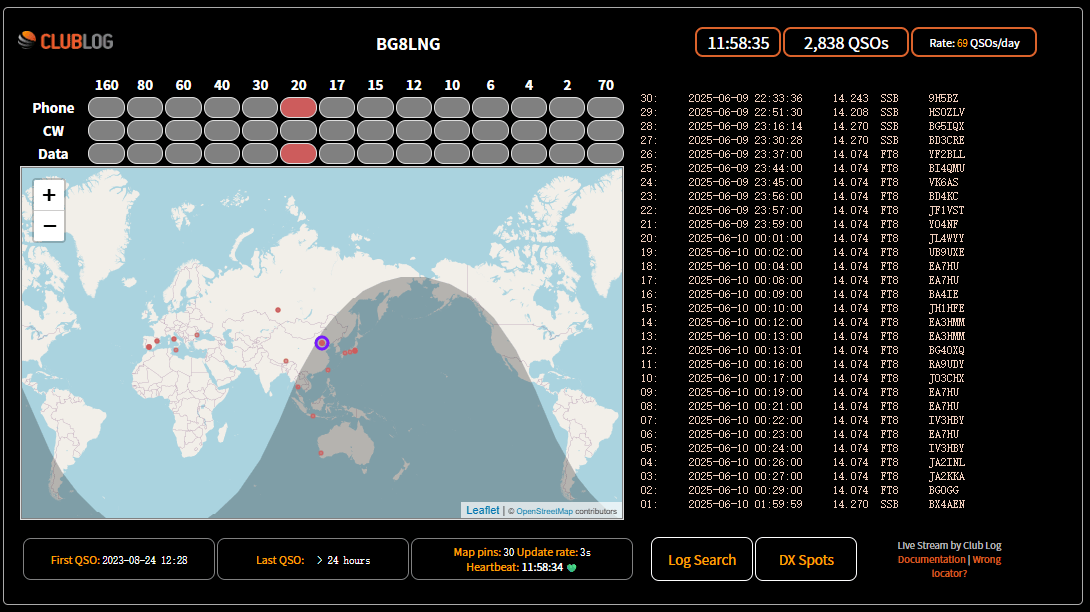The width and height of the screenshot is (1090, 612).
Task: Select log row 27 callsign BD3CRE
Action: 946,140
